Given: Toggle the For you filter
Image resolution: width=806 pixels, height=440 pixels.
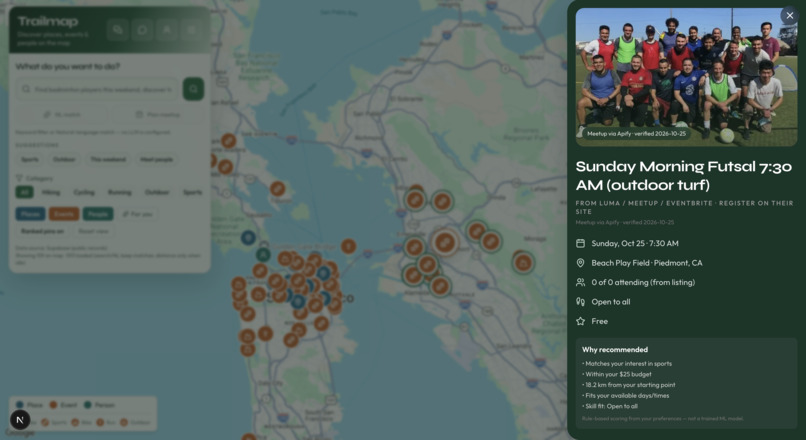Looking at the screenshot, I should [137, 214].
